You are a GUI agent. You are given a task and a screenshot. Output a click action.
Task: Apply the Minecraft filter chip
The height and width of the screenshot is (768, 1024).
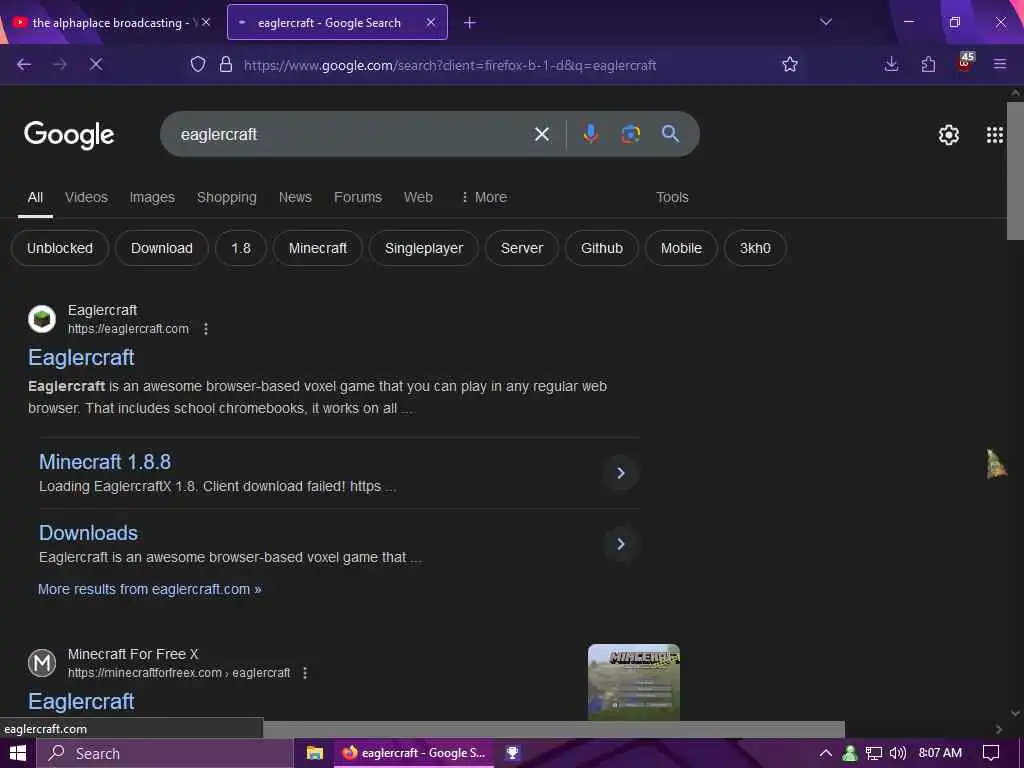(318, 248)
